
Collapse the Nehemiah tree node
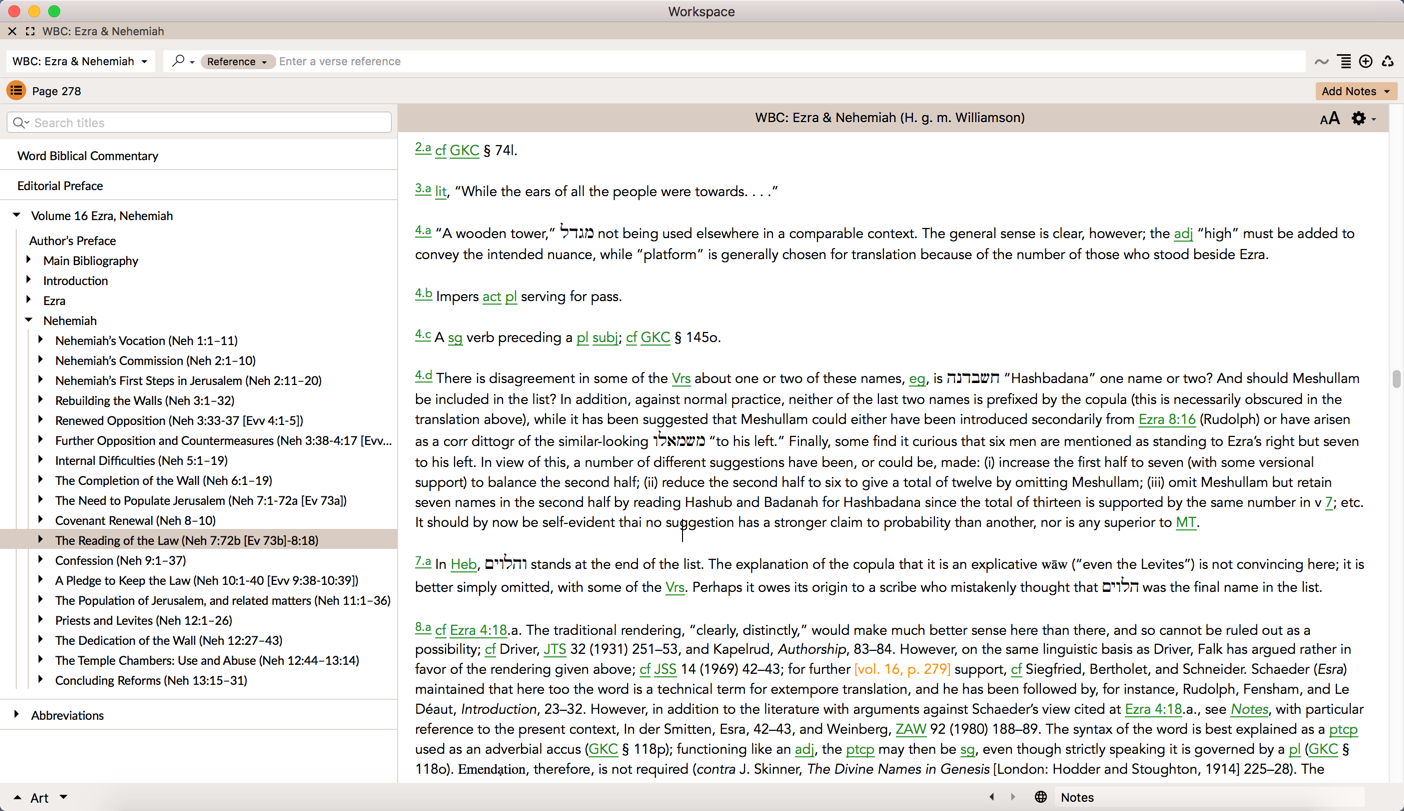pos(29,320)
